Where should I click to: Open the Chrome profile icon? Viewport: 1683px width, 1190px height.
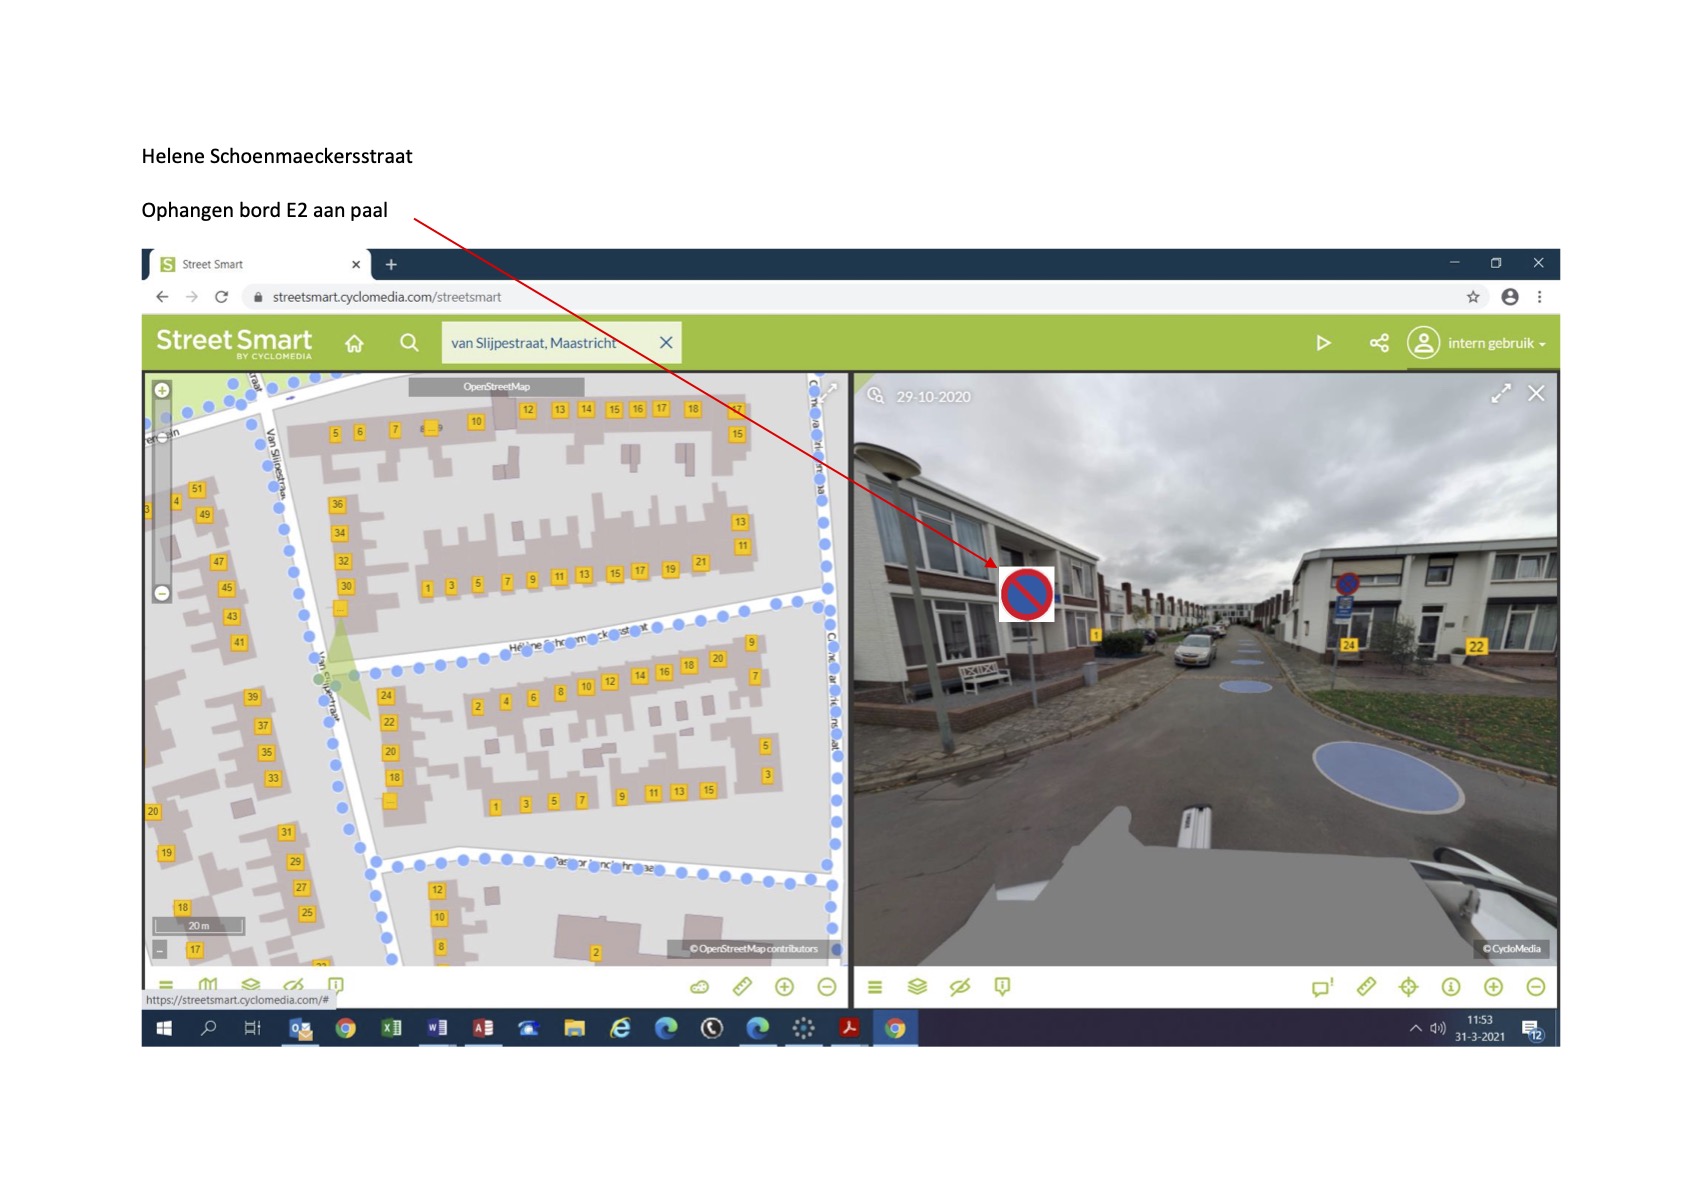tap(1510, 297)
